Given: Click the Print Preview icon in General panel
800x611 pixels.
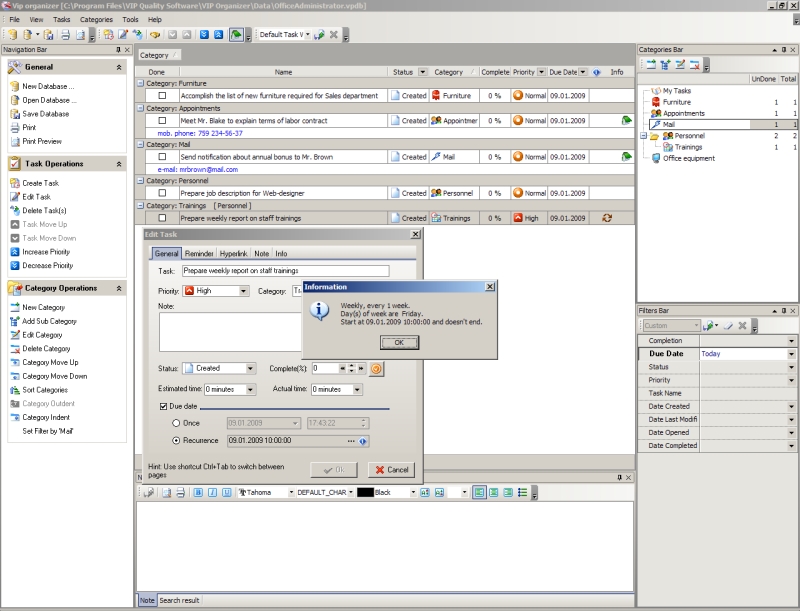Looking at the screenshot, I should (x=14, y=142).
